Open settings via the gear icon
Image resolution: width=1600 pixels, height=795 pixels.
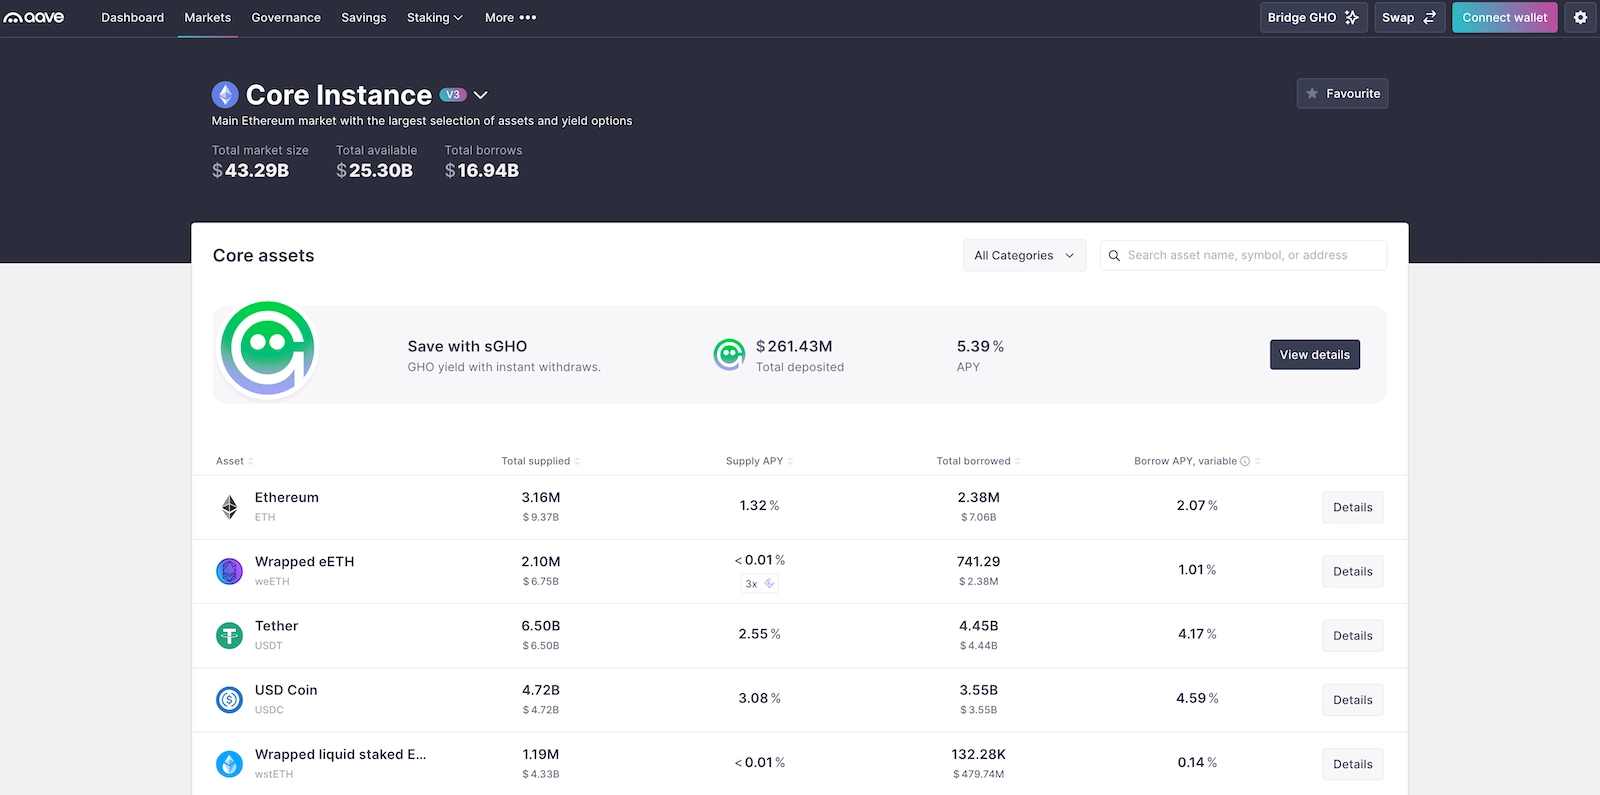click(1580, 17)
